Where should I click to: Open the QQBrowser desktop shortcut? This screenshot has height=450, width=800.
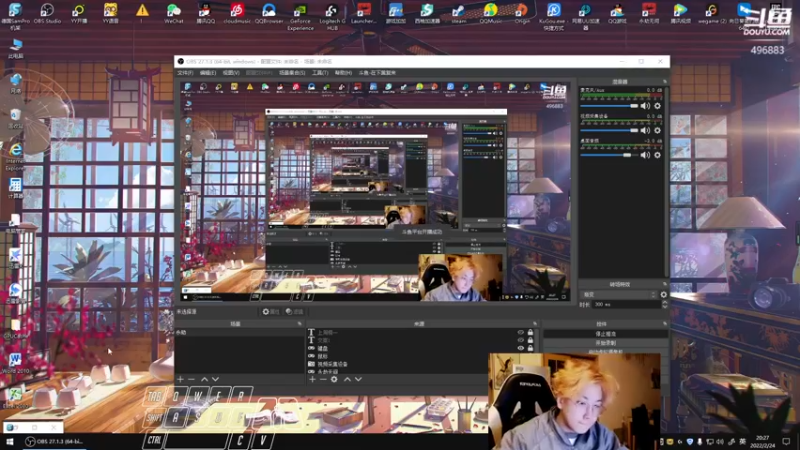tap(269, 13)
